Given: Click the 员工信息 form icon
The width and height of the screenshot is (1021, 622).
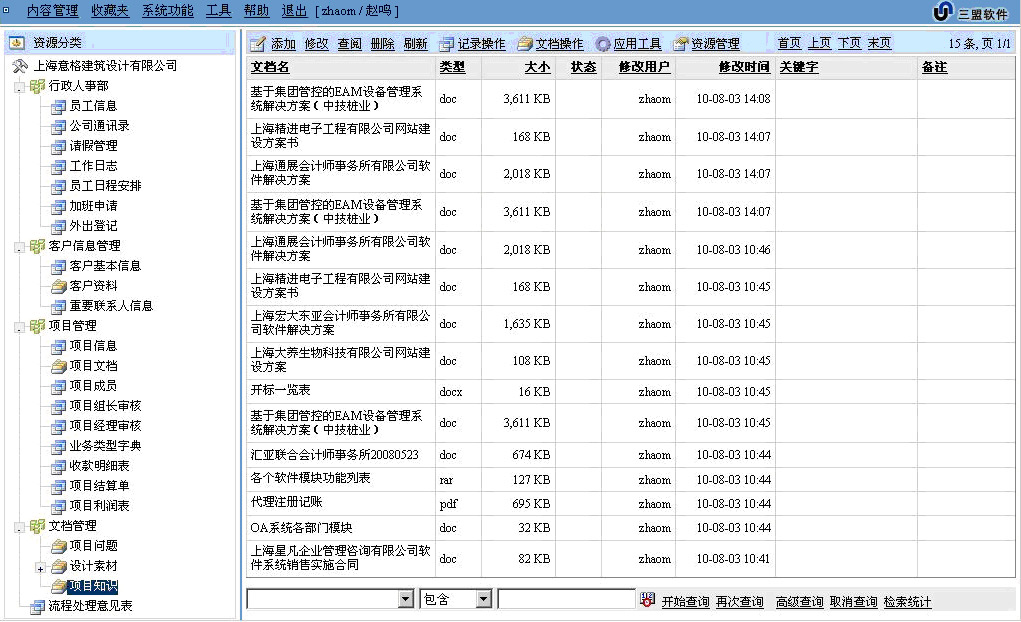Looking at the screenshot, I should [x=59, y=106].
